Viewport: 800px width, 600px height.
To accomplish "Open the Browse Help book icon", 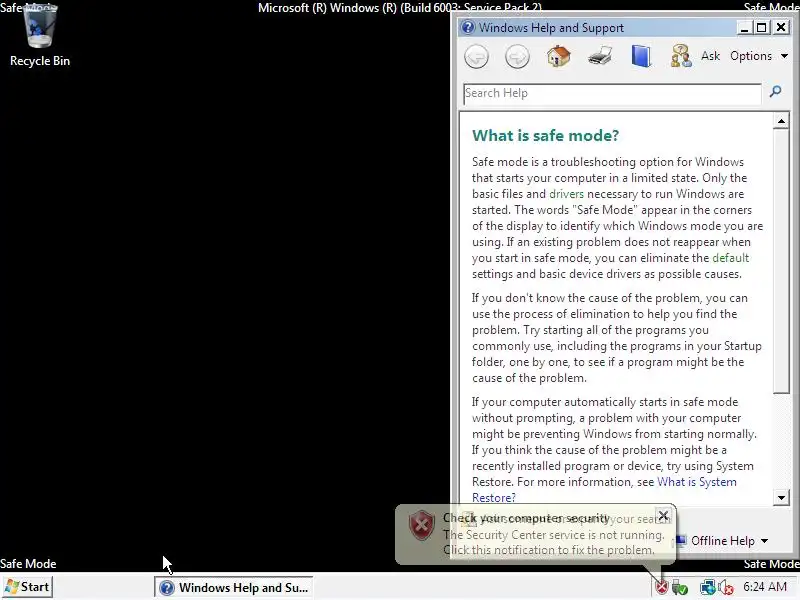I will coord(641,56).
